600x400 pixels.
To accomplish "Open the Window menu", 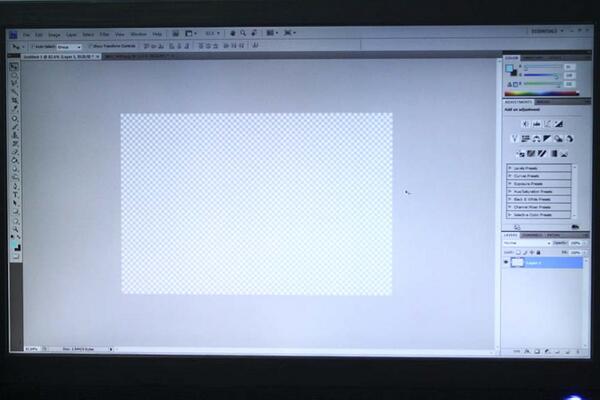I will click(x=139, y=34).
